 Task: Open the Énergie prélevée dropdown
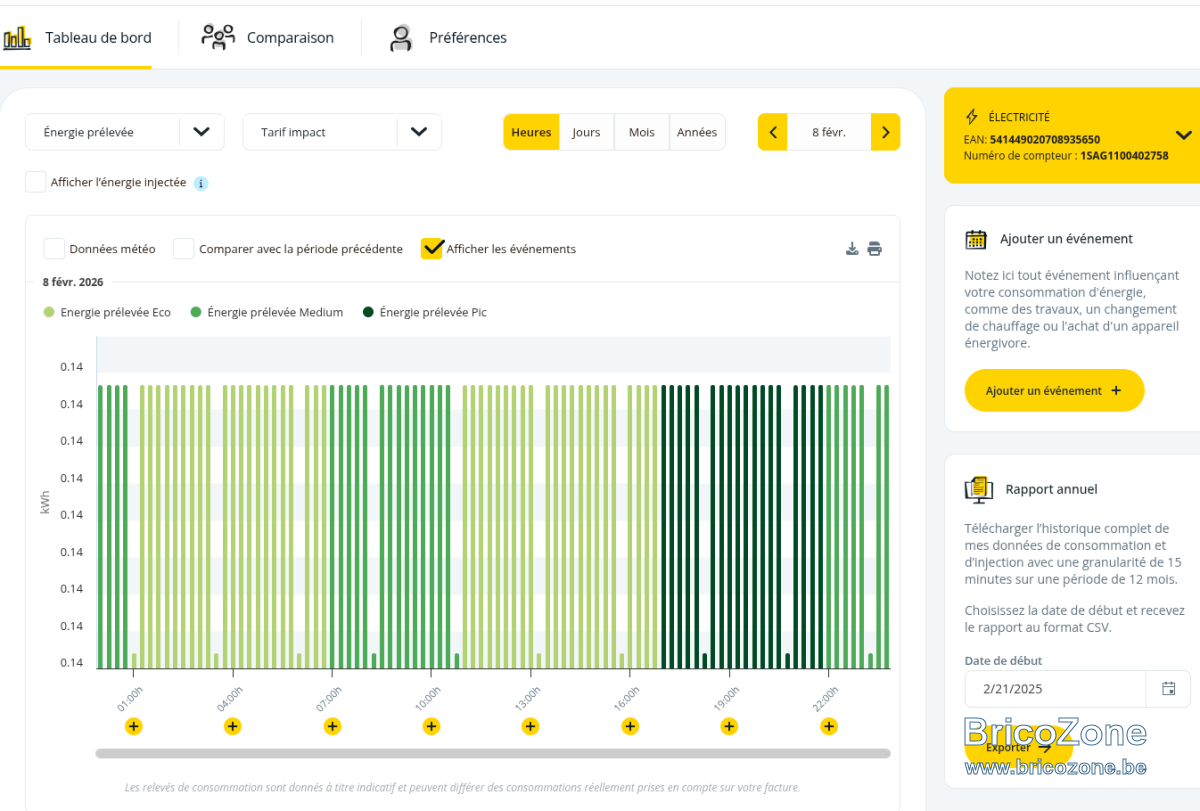click(x=125, y=132)
